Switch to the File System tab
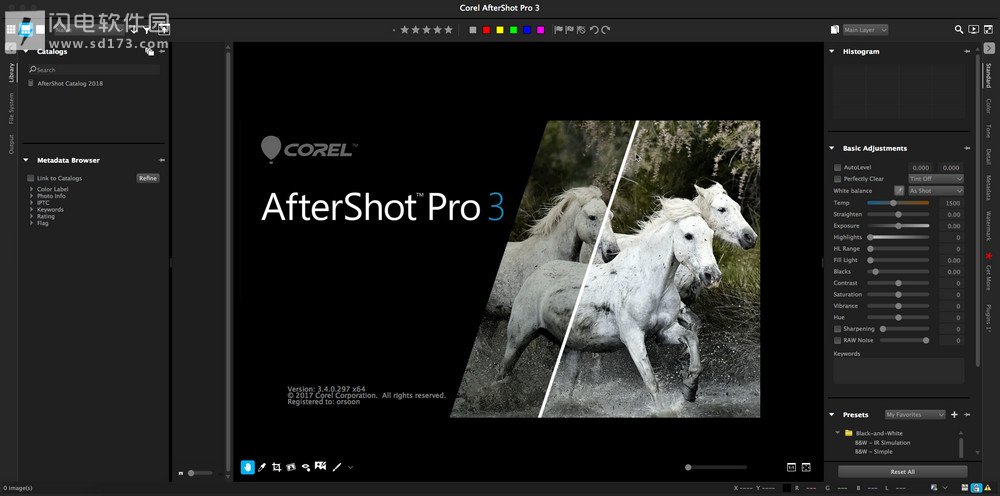The width and height of the screenshot is (1000, 496). click(x=11, y=108)
